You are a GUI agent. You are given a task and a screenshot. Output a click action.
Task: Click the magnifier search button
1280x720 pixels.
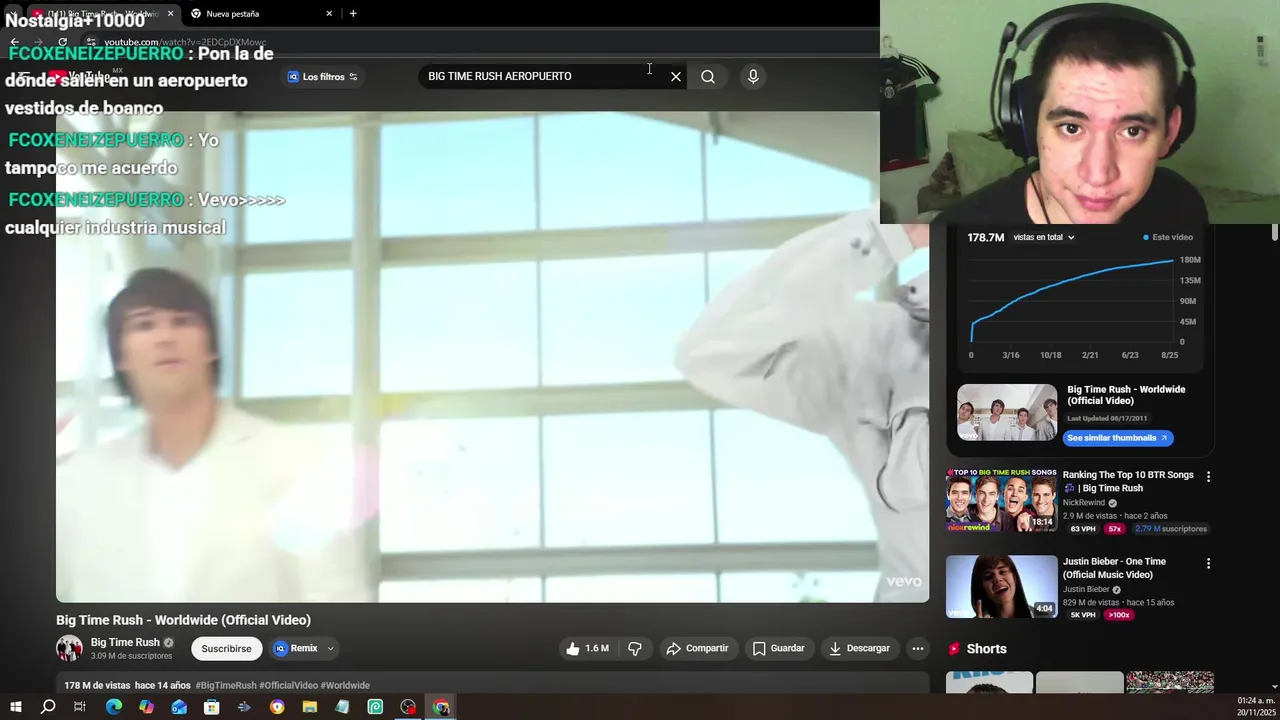(708, 76)
